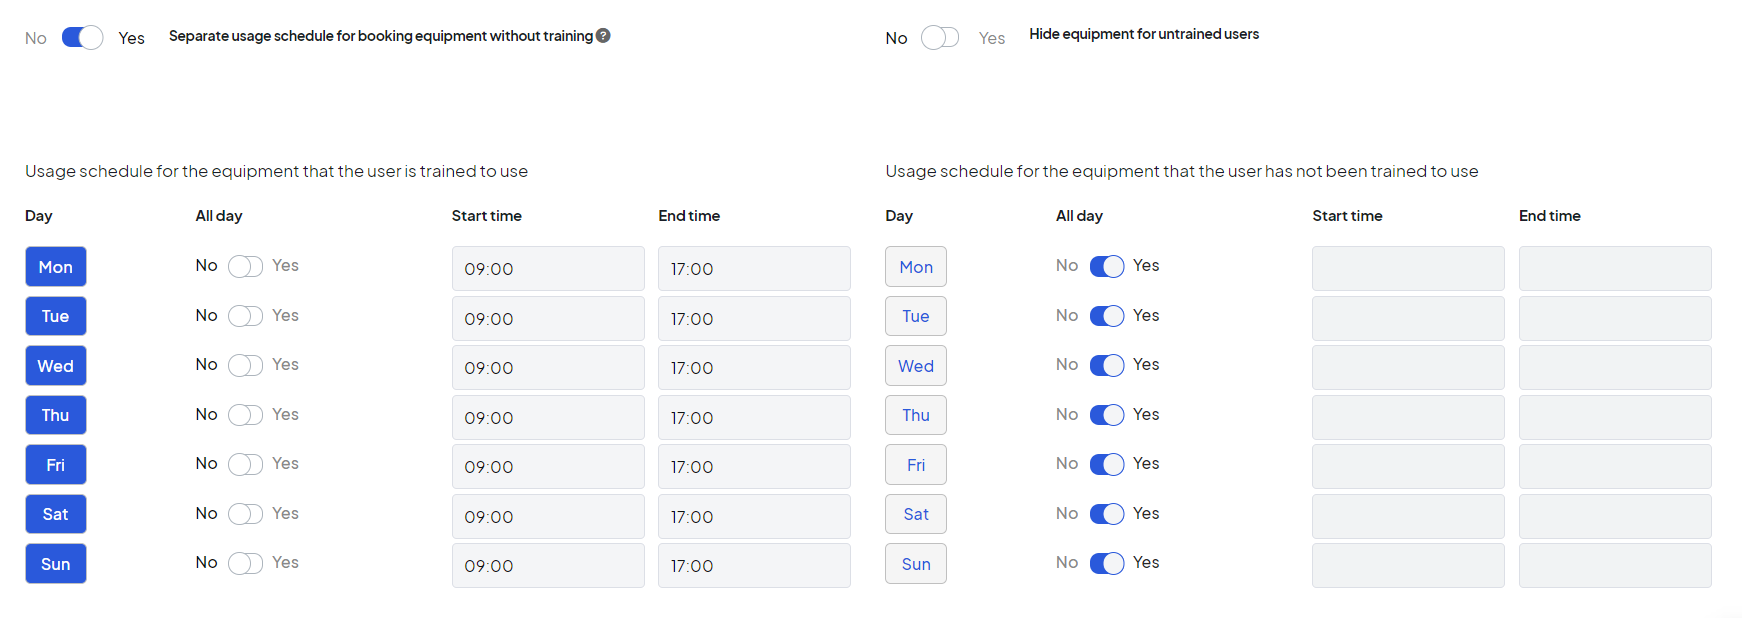The width and height of the screenshot is (1742, 618).
Task: Click Thursday 09:00 start time in trained schedule
Action: (547, 418)
